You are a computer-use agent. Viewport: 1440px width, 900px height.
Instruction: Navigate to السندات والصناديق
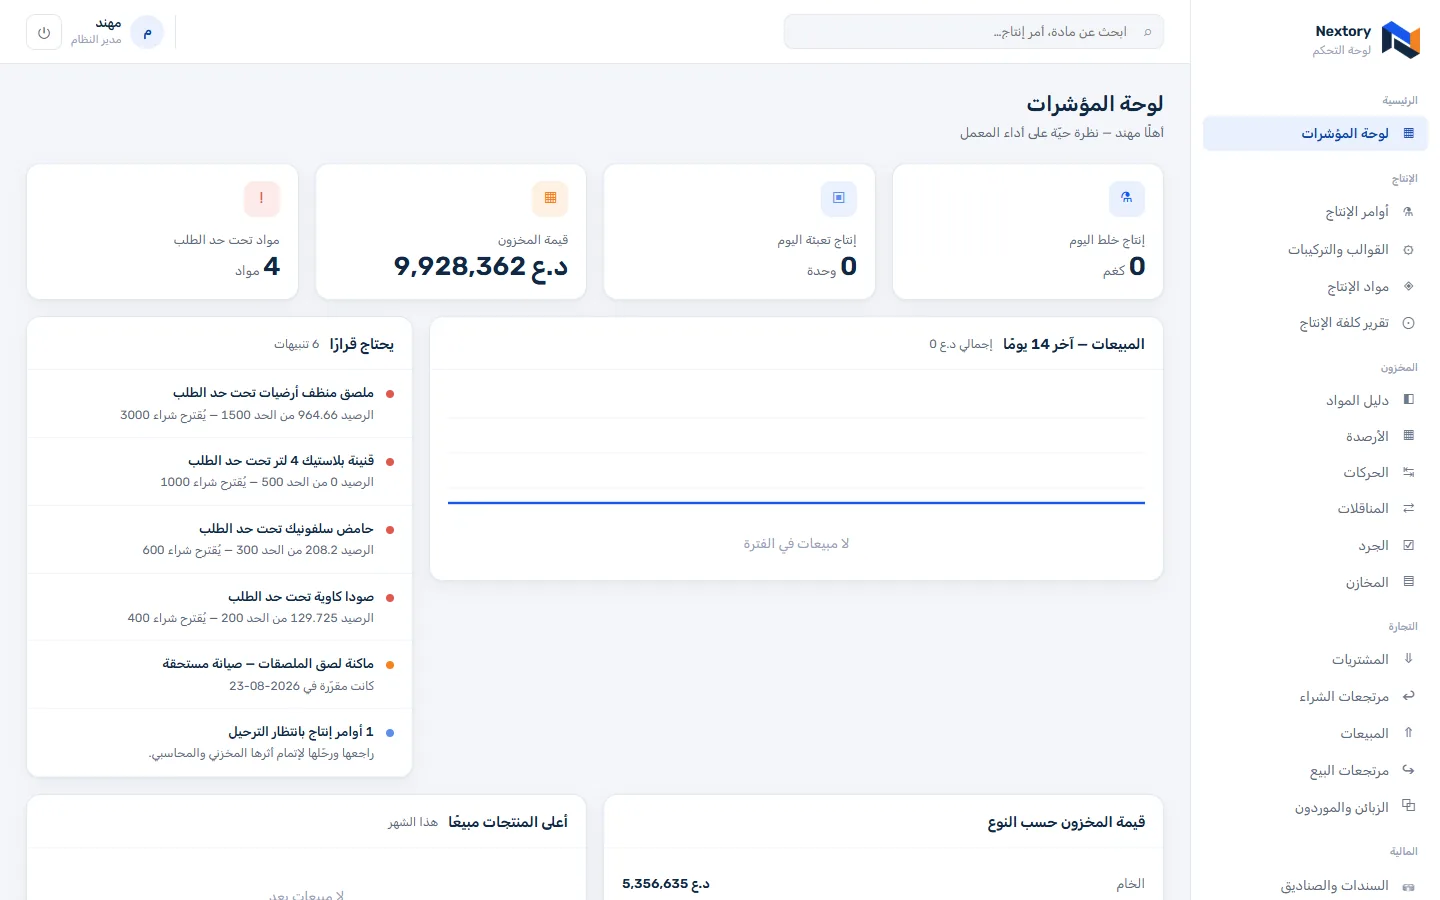coord(1315,886)
